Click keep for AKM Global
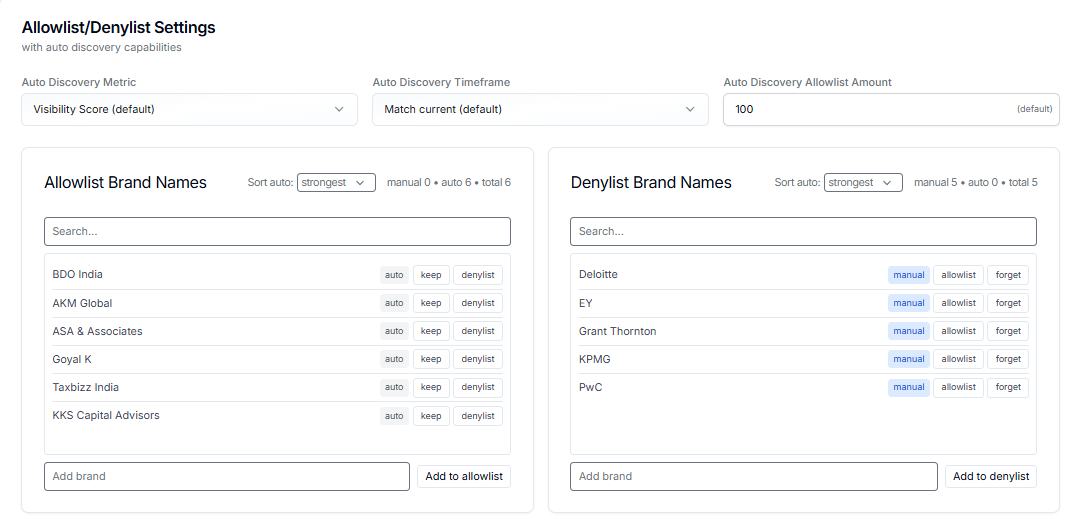 coord(431,303)
